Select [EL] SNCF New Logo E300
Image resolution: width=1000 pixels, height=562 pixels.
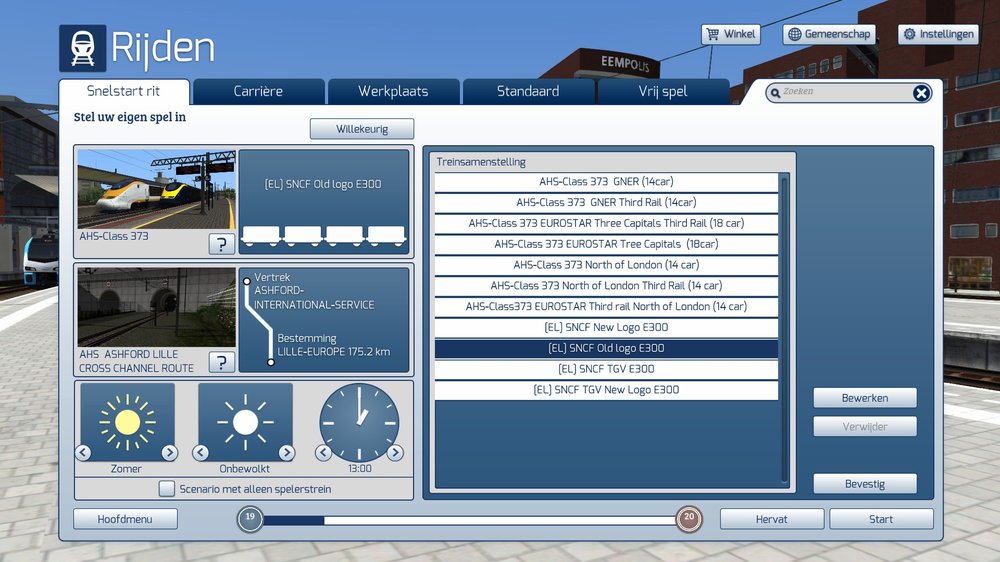[x=606, y=327]
